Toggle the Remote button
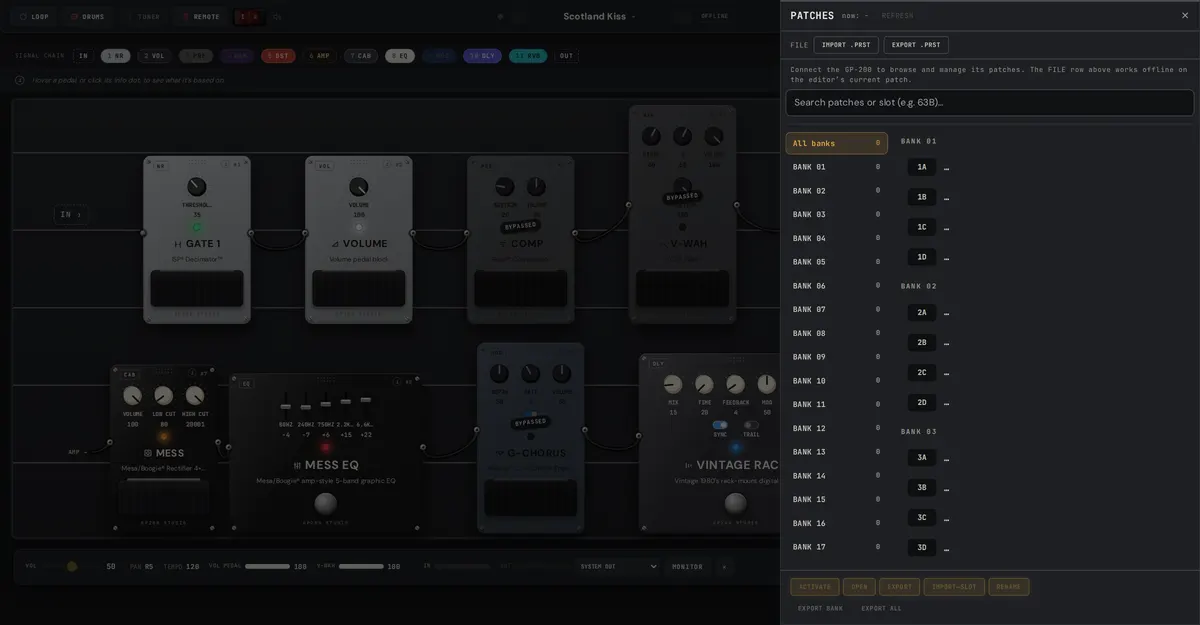 (x=200, y=16)
